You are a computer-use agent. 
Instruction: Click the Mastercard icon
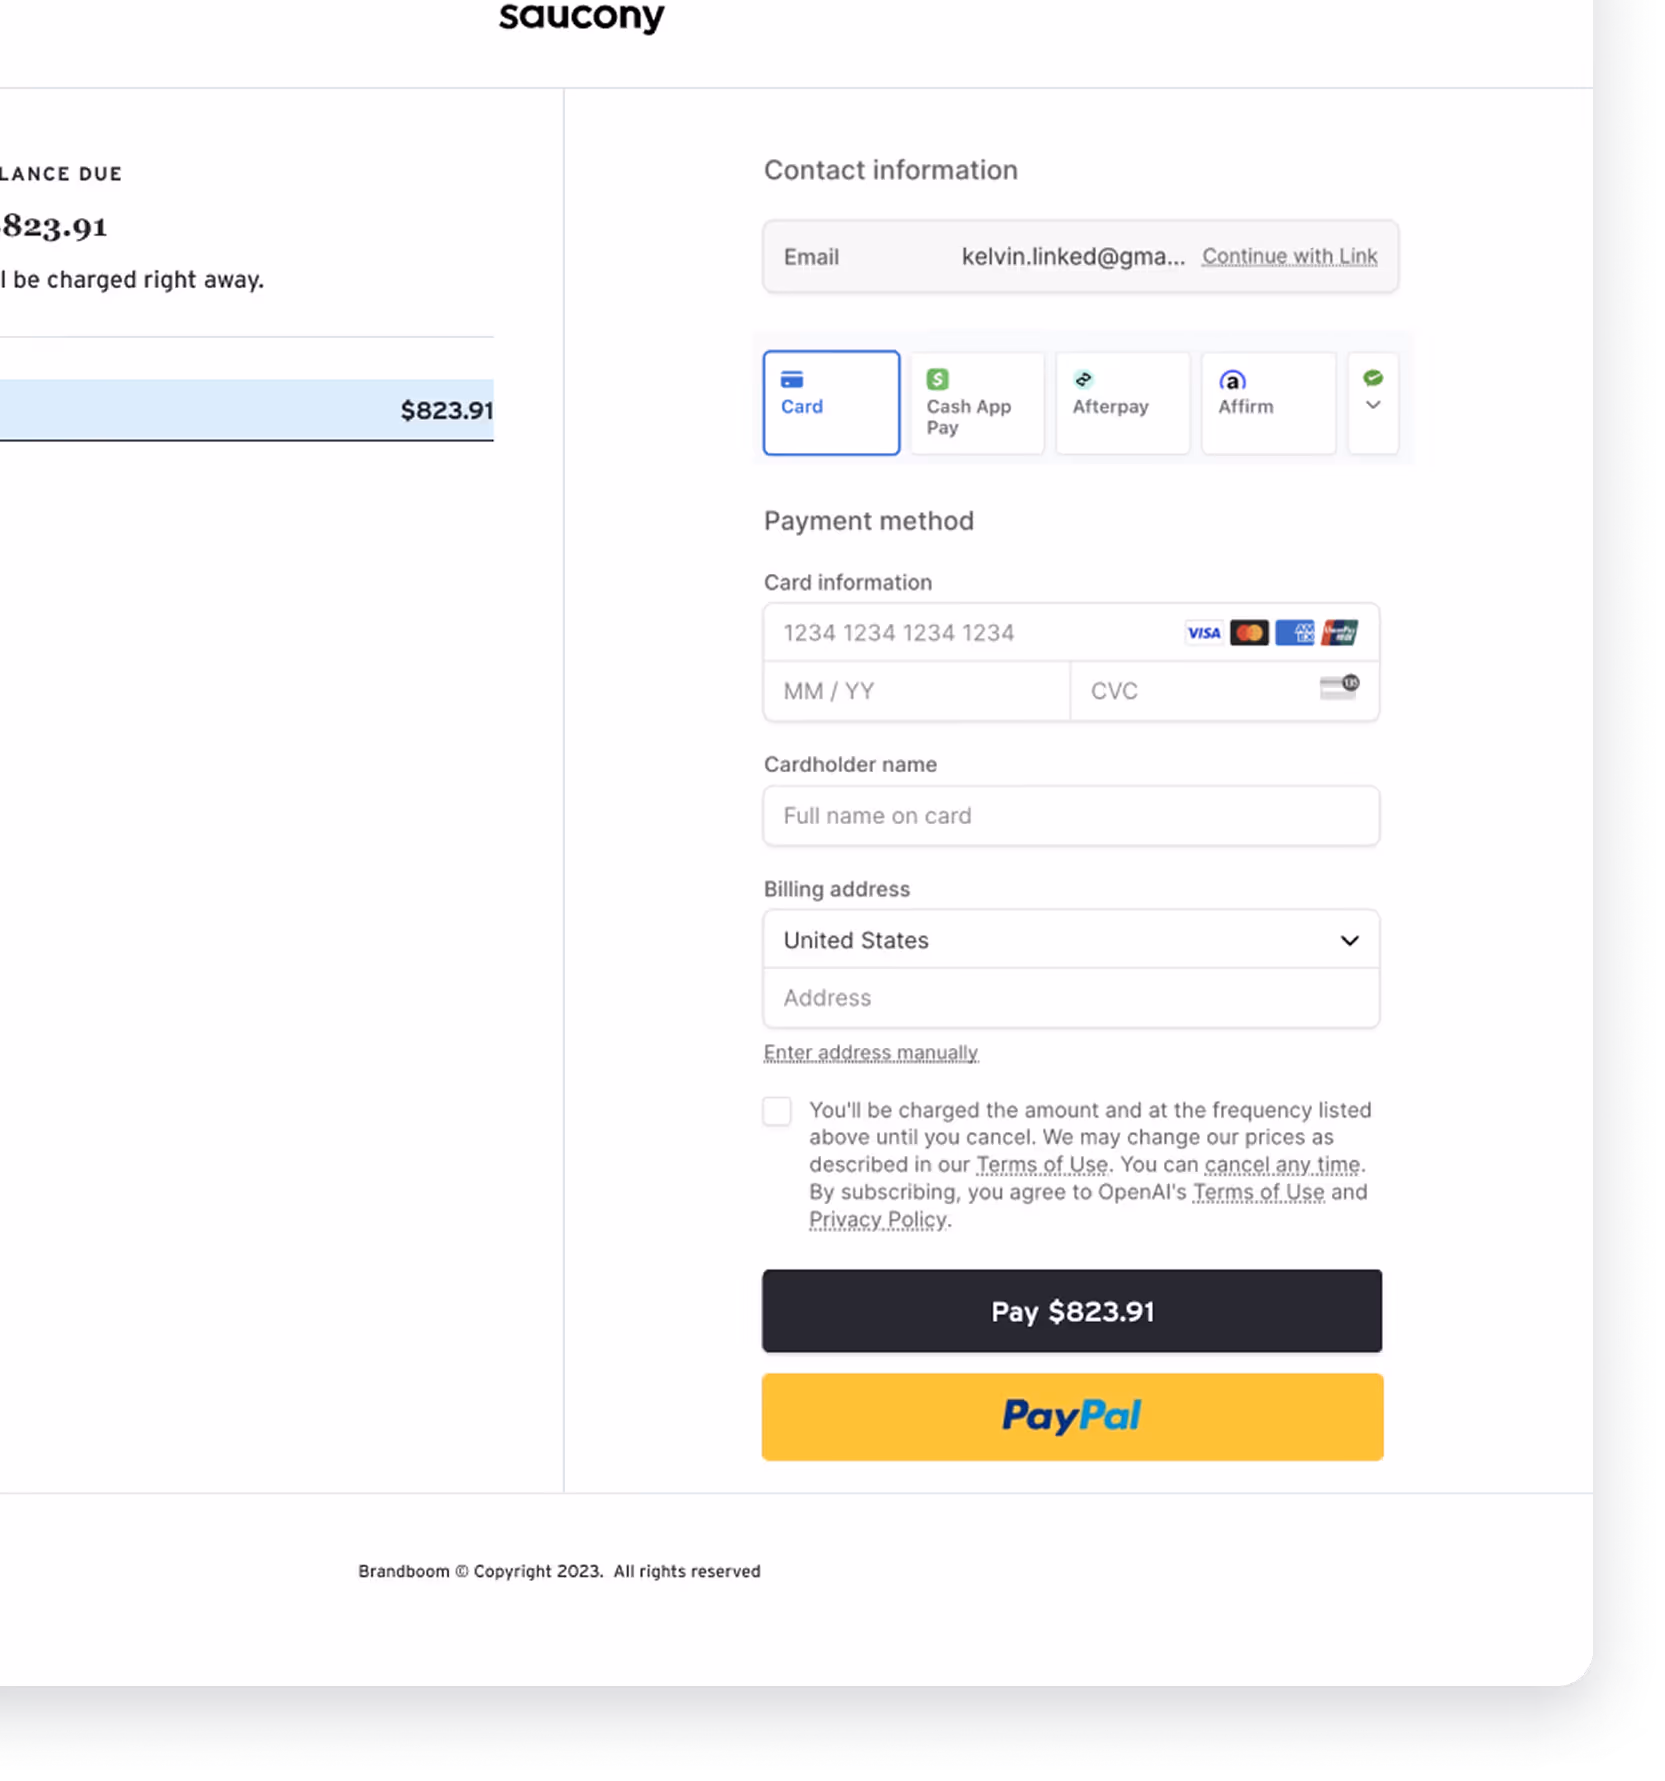point(1249,632)
